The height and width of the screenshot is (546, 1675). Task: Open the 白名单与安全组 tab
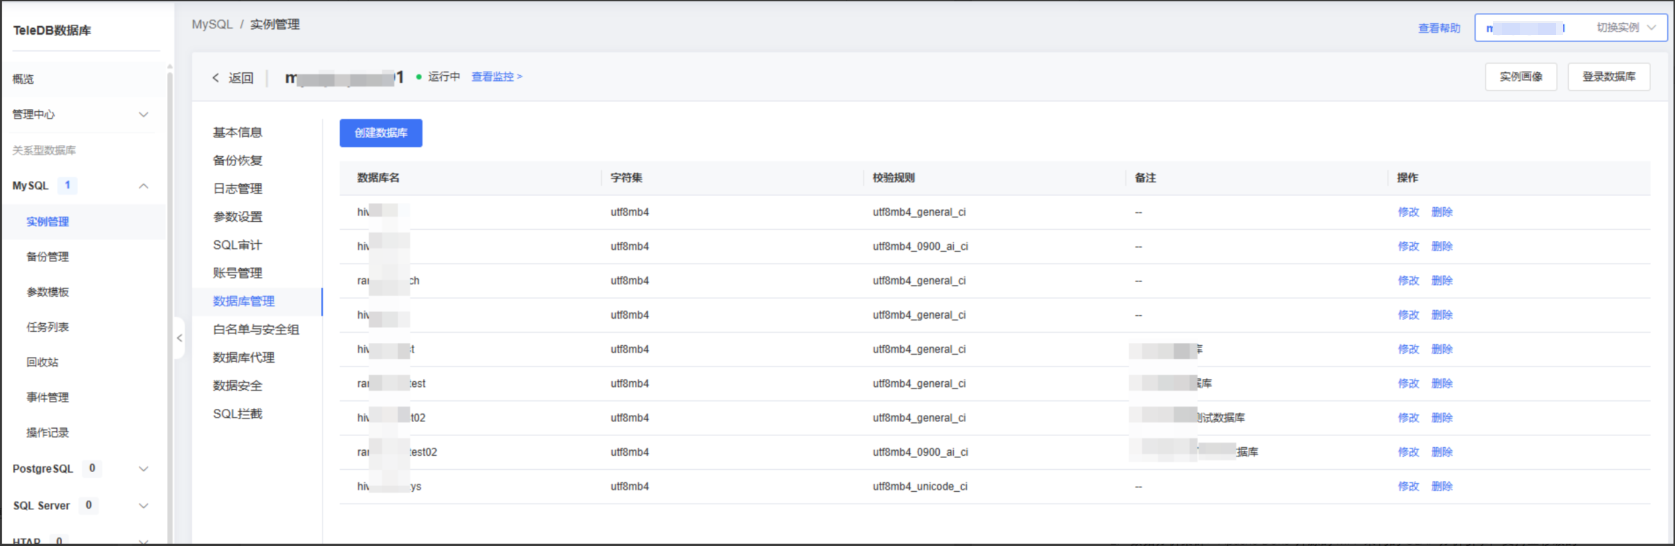pyautogui.click(x=256, y=330)
